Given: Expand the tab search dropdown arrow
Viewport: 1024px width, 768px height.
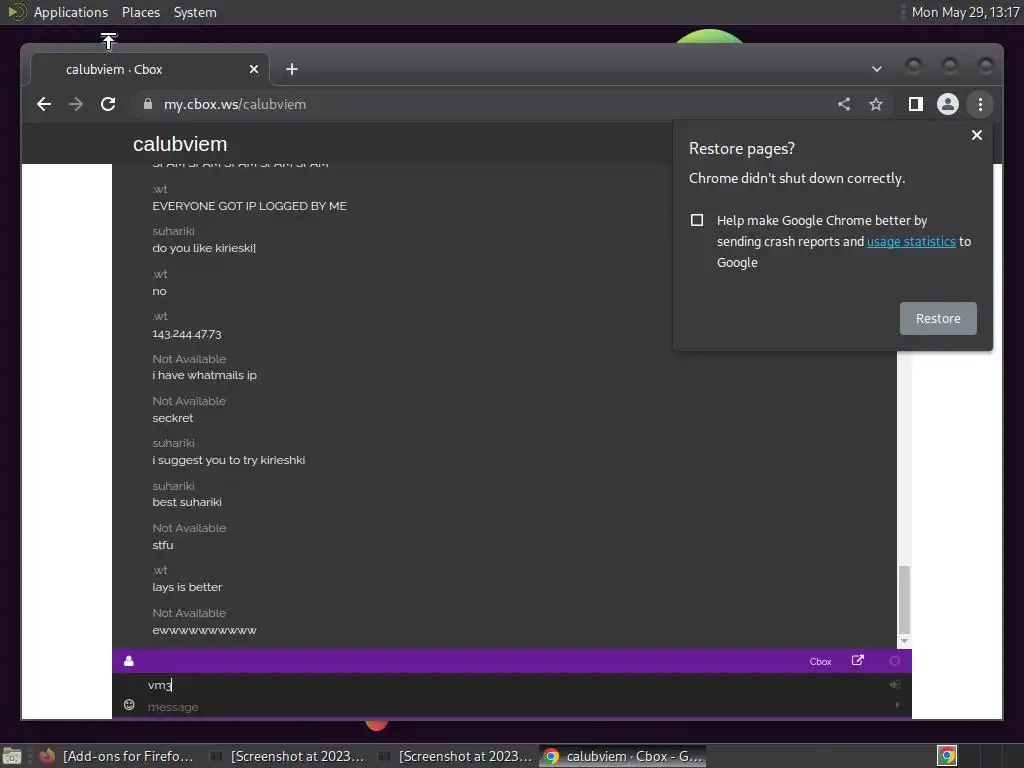Looking at the screenshot, I should (x=876, y=69).
